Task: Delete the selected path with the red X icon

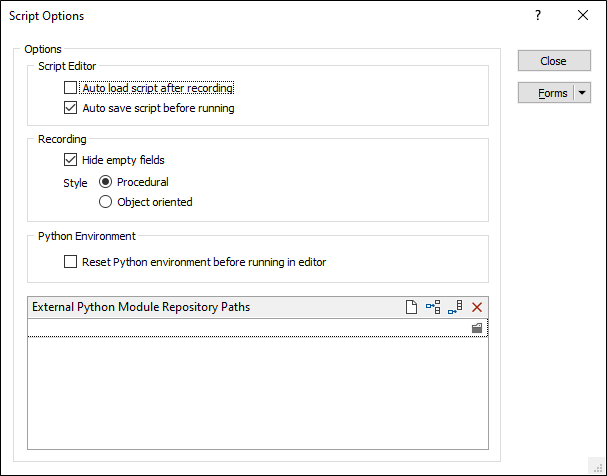Action: [477, 307]
